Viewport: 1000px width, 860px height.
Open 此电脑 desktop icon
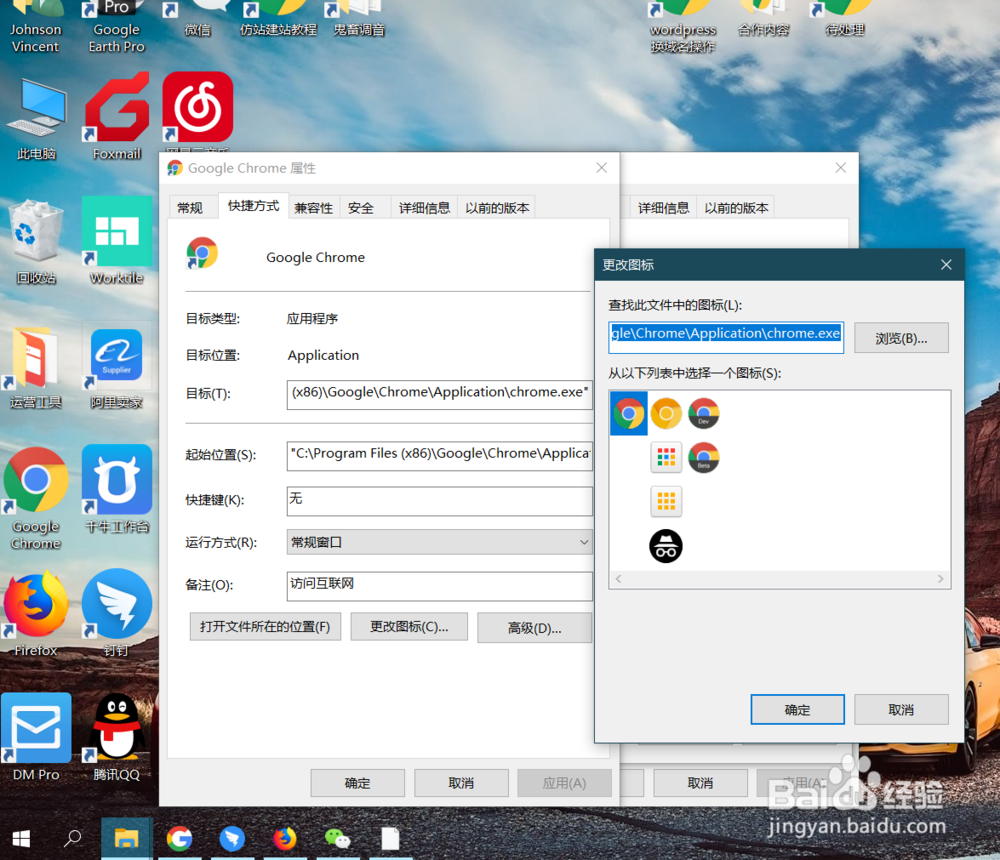pos(36,119)
